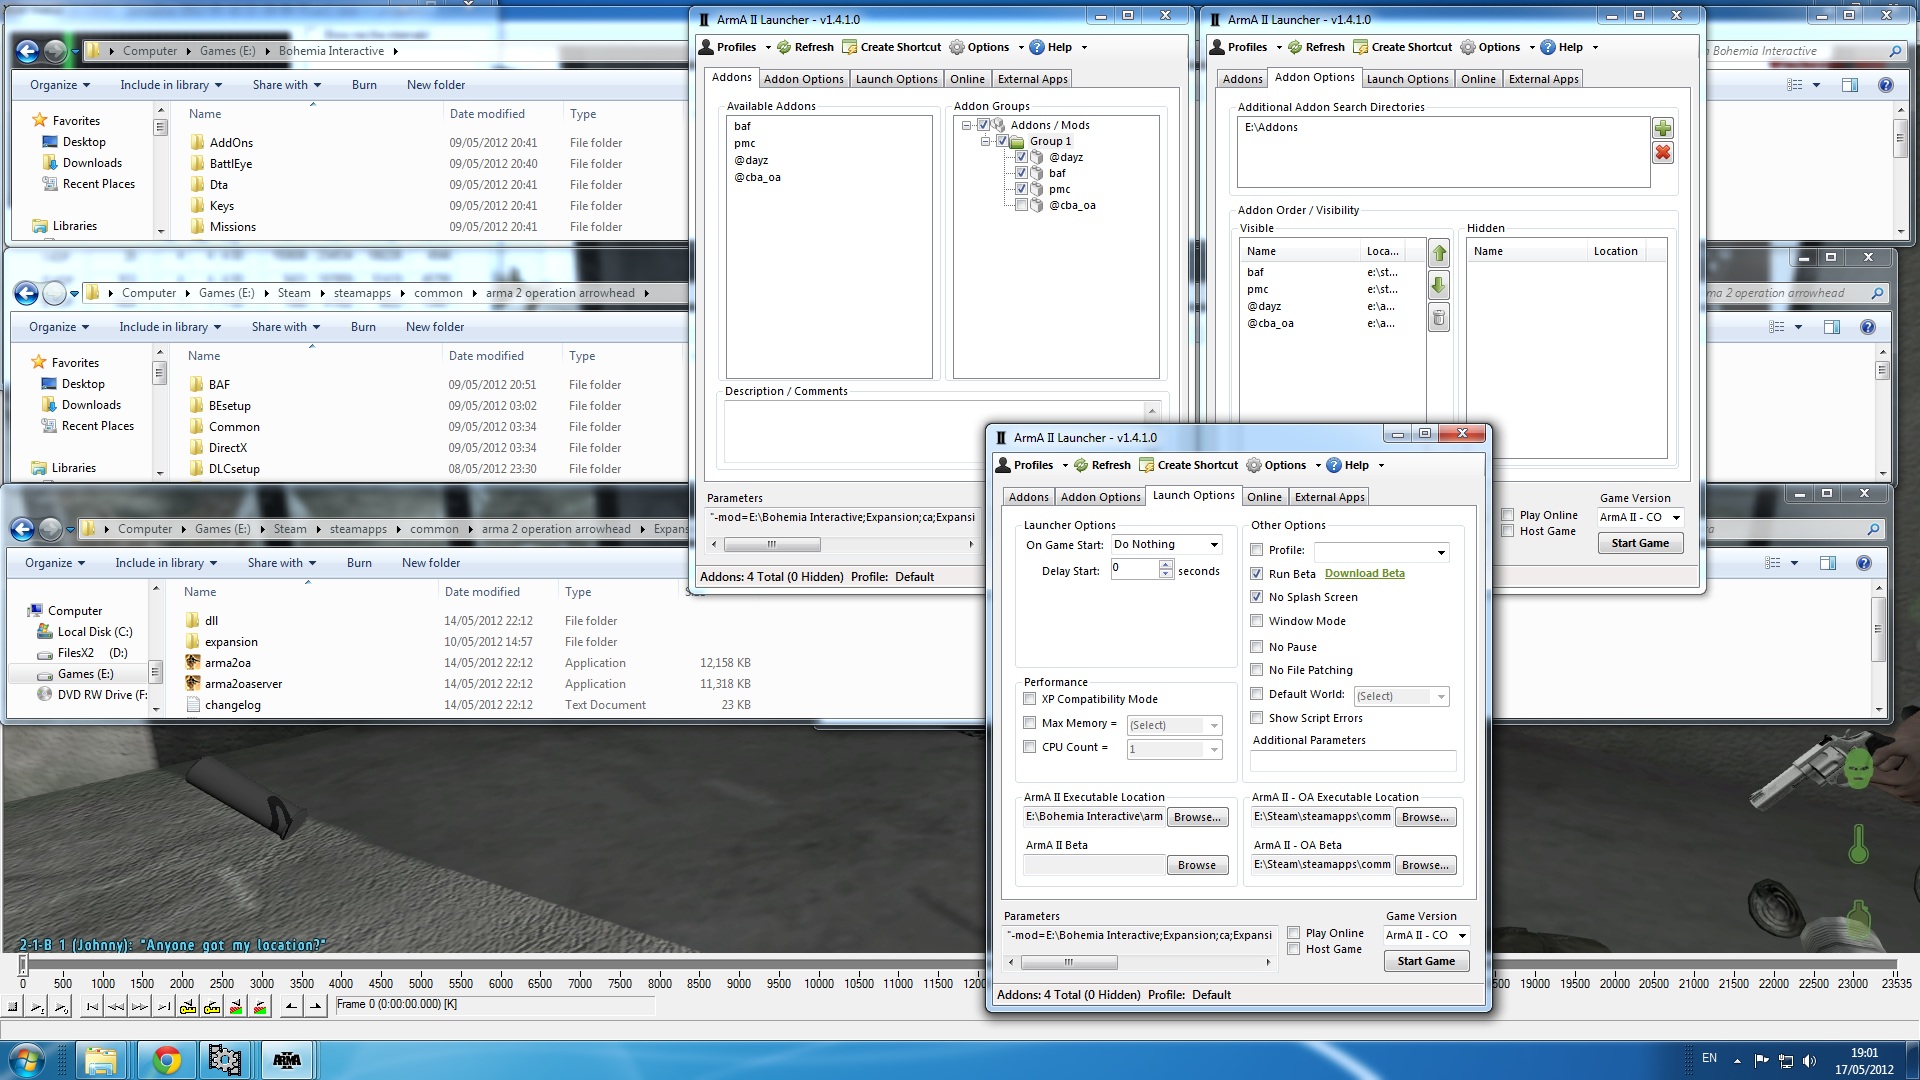The width and height of the screenshot is (1920, 1080).
Task: Click the Input playback button in VirtualDub
Action: tap(37, 1007)
